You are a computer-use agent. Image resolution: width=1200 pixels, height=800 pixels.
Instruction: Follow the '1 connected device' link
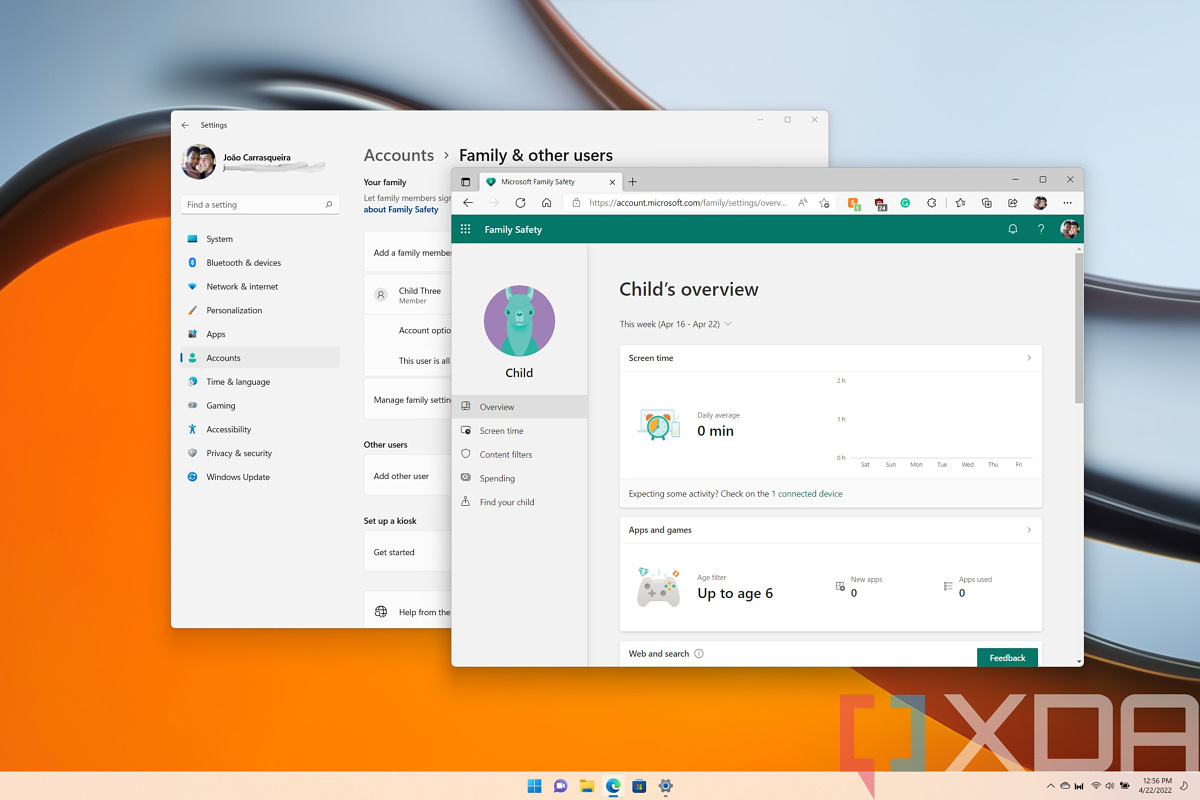tap(807, 494)
